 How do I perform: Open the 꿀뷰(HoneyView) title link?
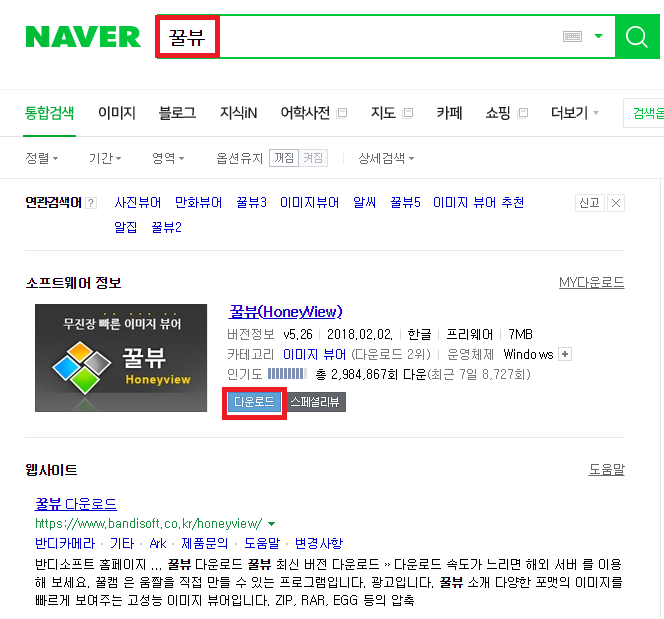[x=285, y=312]
